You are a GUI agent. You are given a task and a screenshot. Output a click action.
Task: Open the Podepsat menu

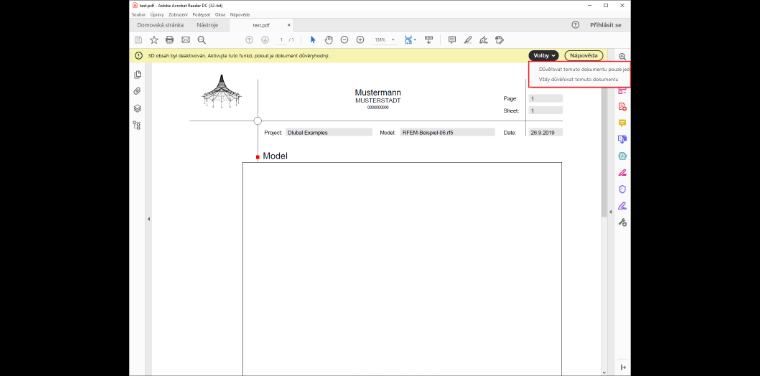coord(201,15)
